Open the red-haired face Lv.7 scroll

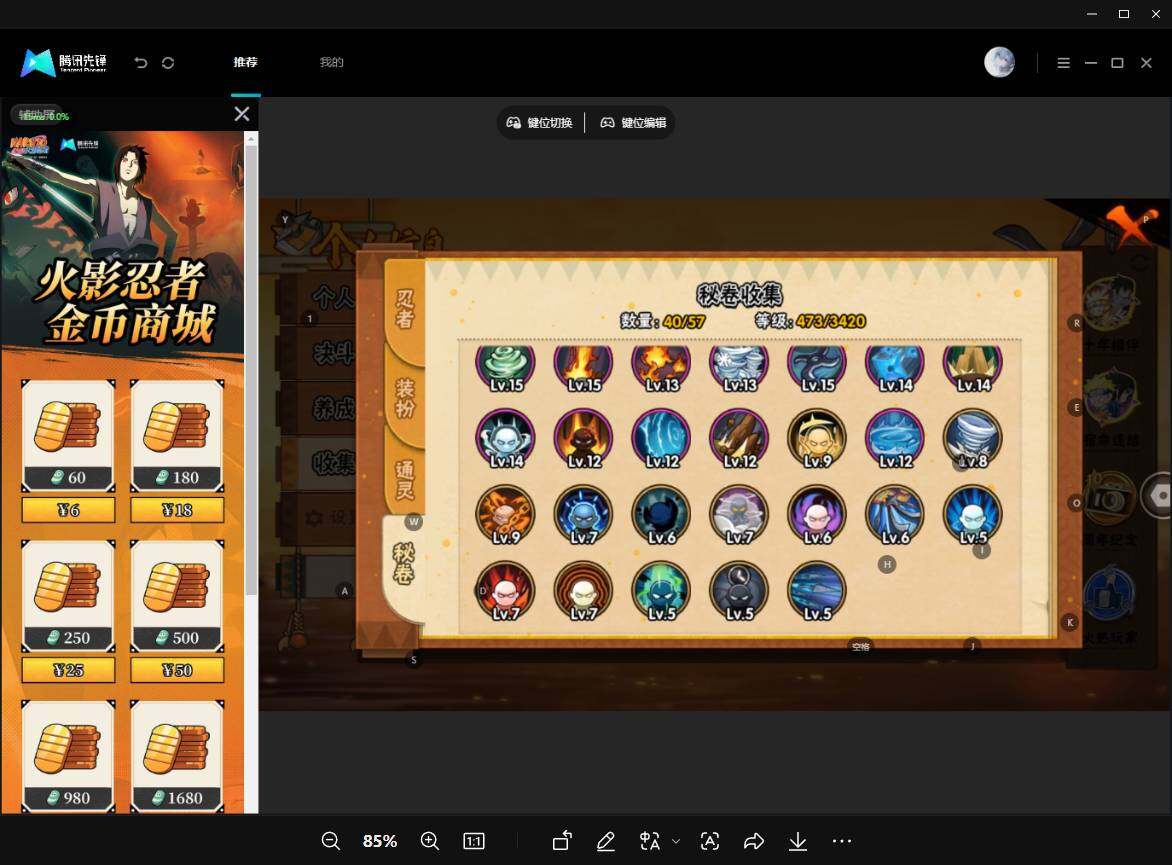[x=506, y=592]
